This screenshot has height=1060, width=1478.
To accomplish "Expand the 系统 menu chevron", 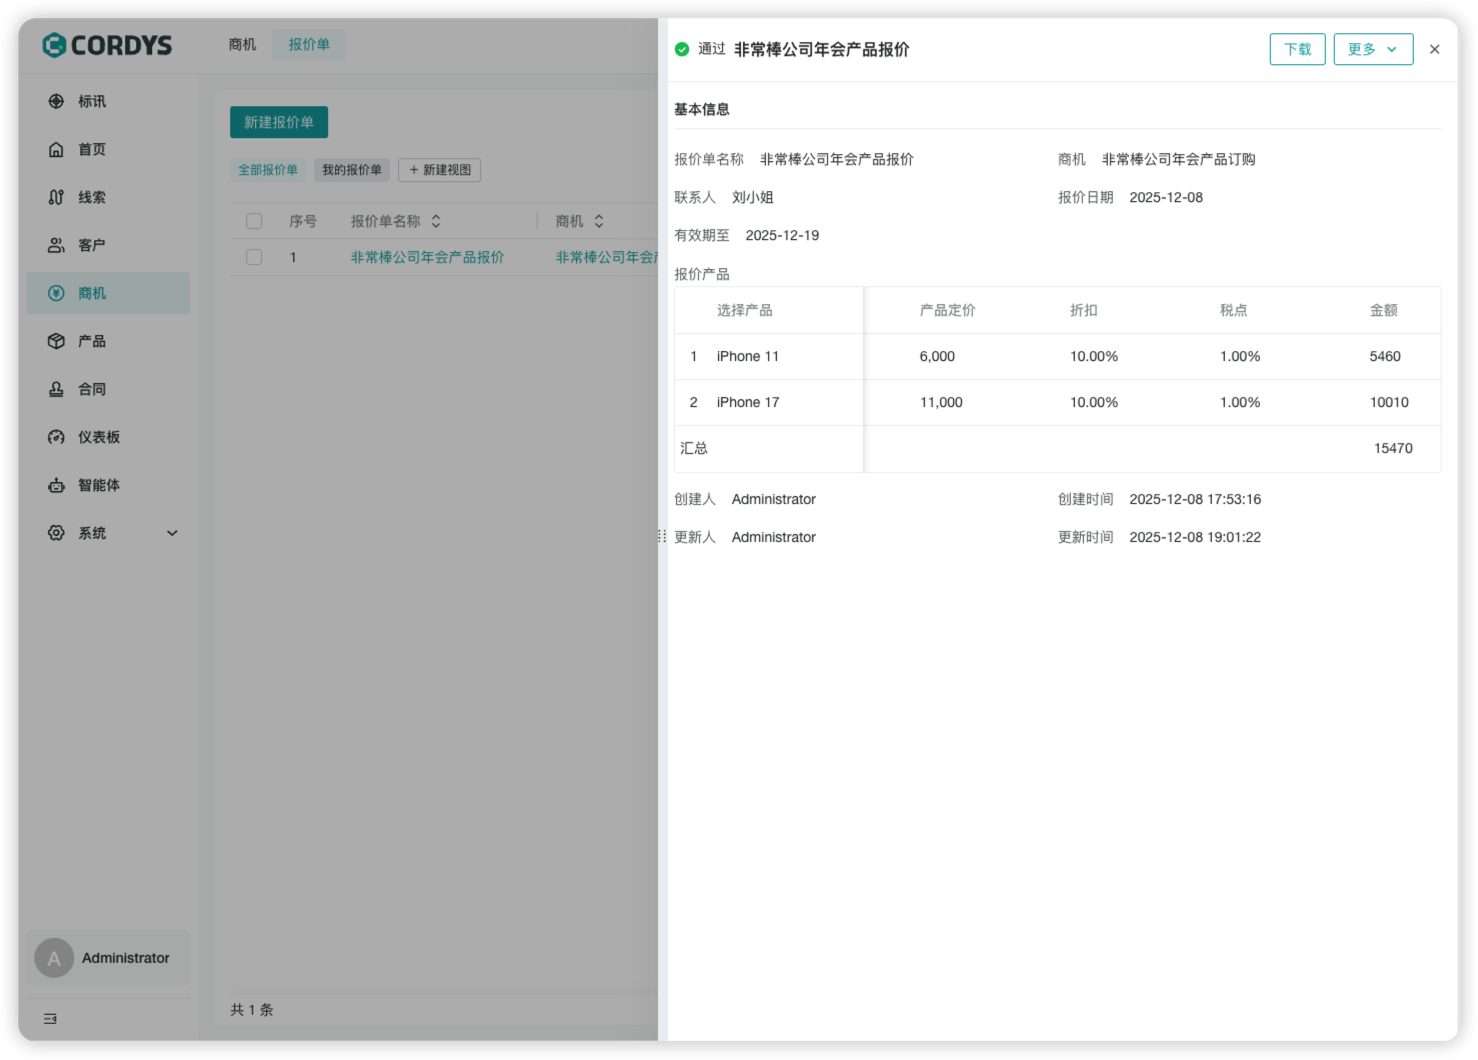I will [172, 533].
